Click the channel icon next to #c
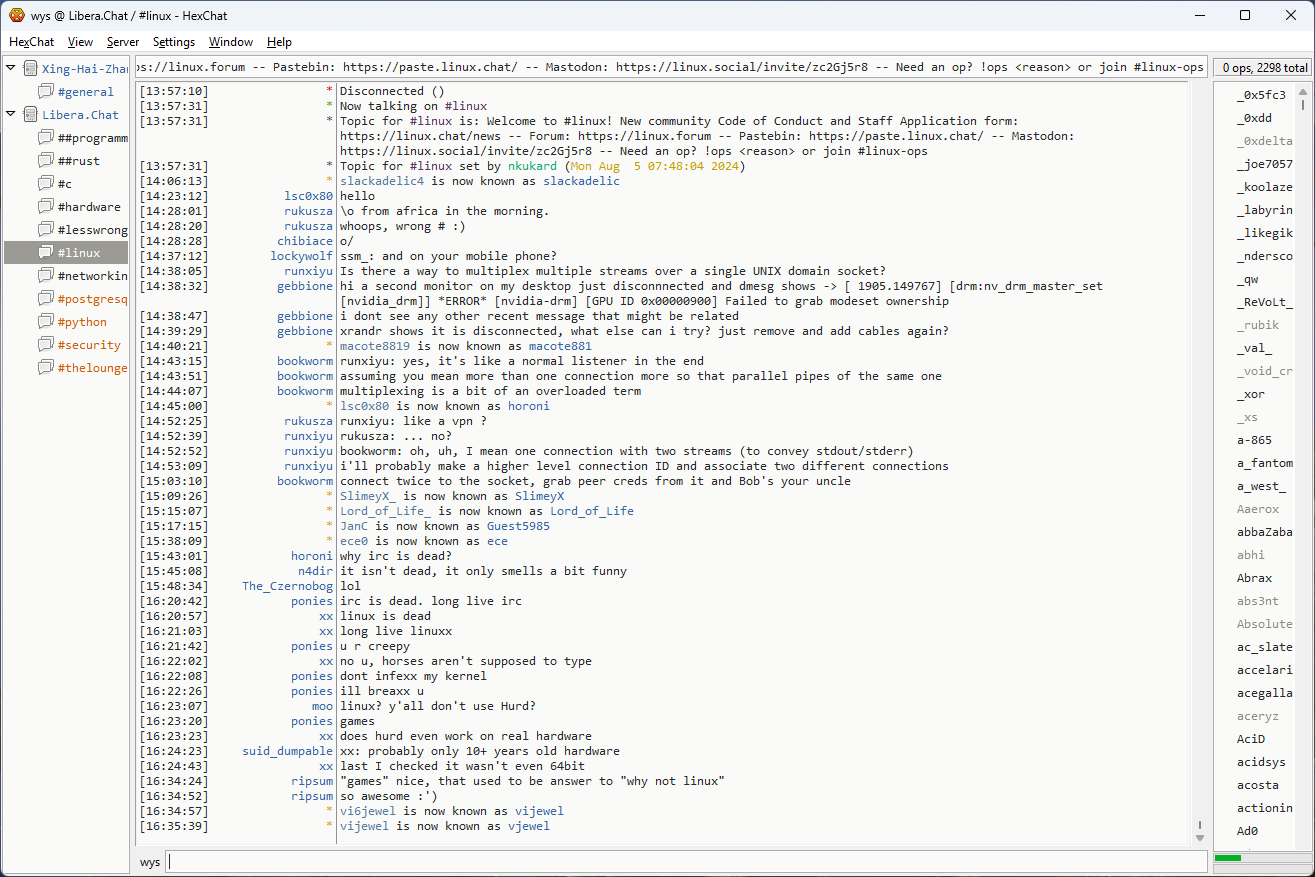 tap(46, 184)
